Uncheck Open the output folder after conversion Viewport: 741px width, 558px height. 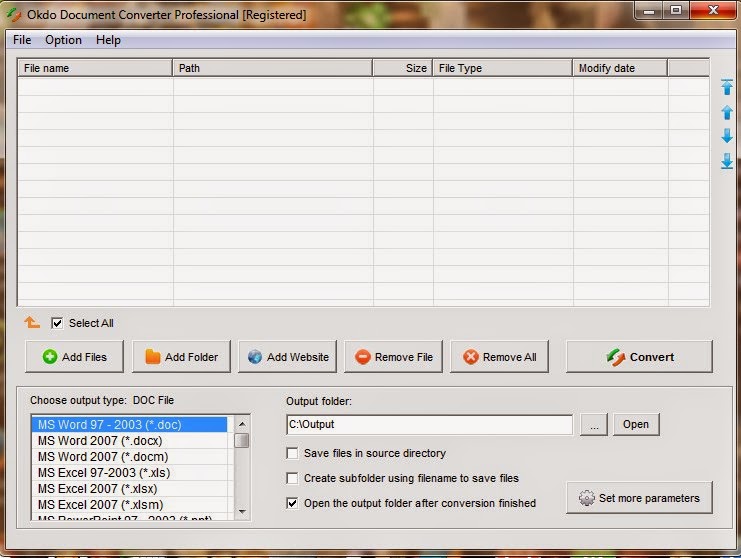click(293, 503)
